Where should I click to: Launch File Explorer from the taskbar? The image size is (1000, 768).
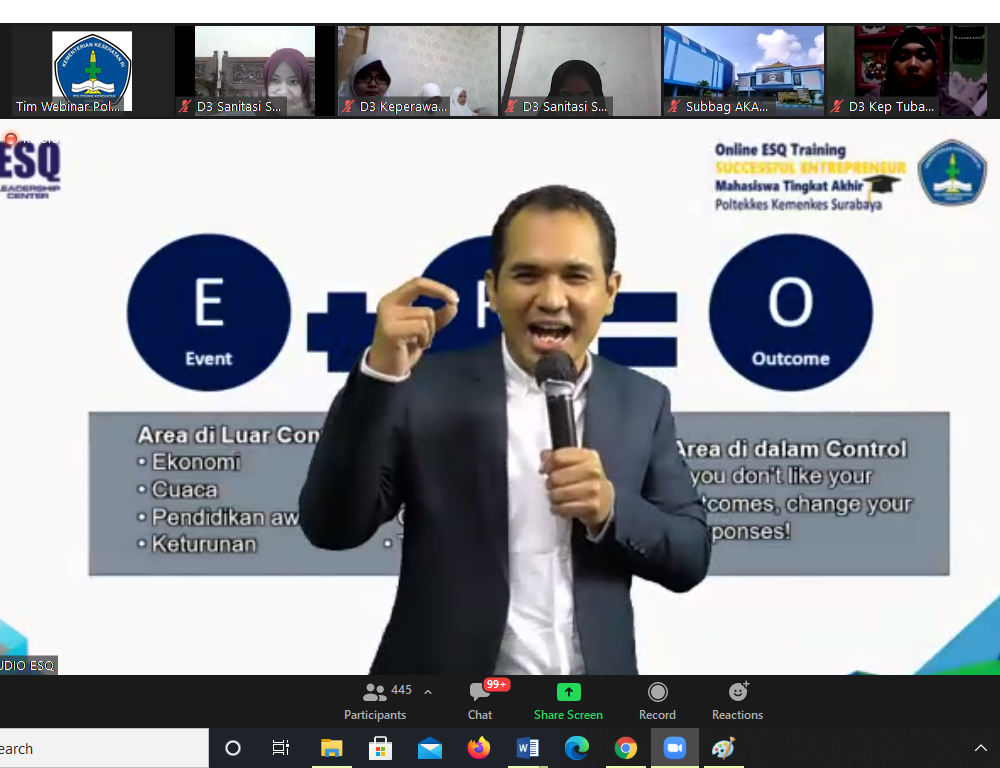click(x=331, y=748)
